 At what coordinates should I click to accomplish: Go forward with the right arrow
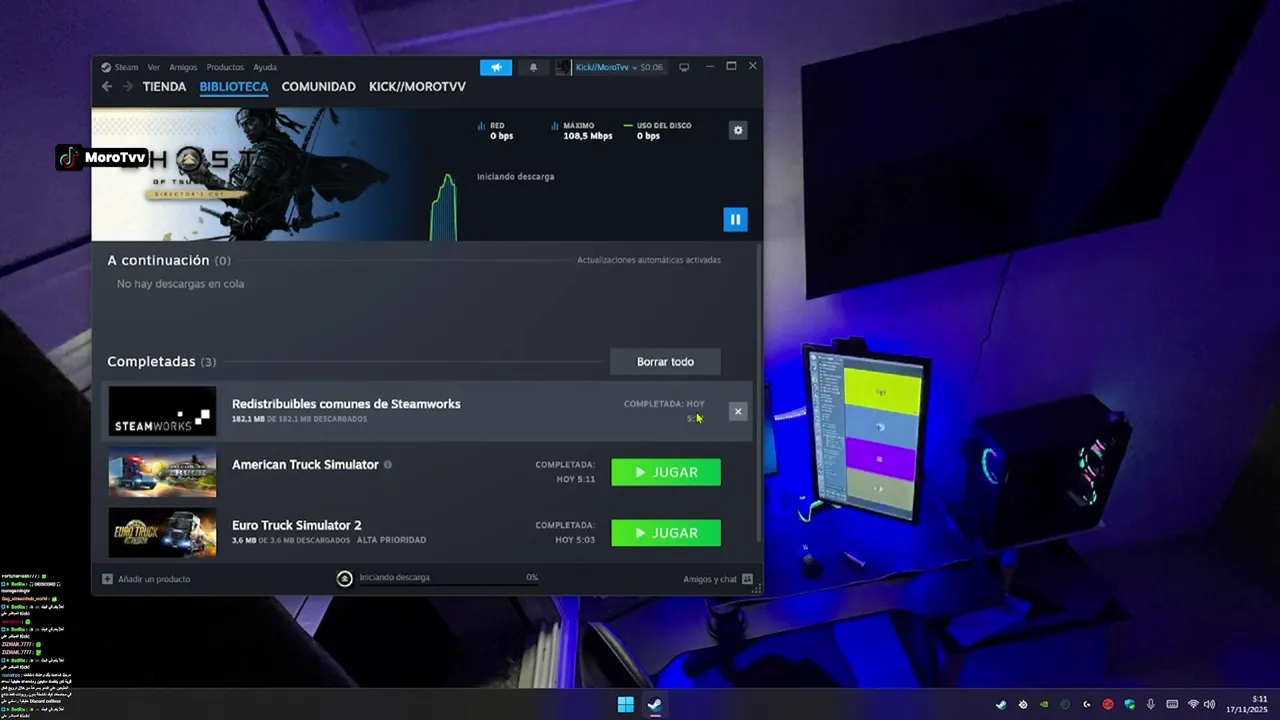128,87
